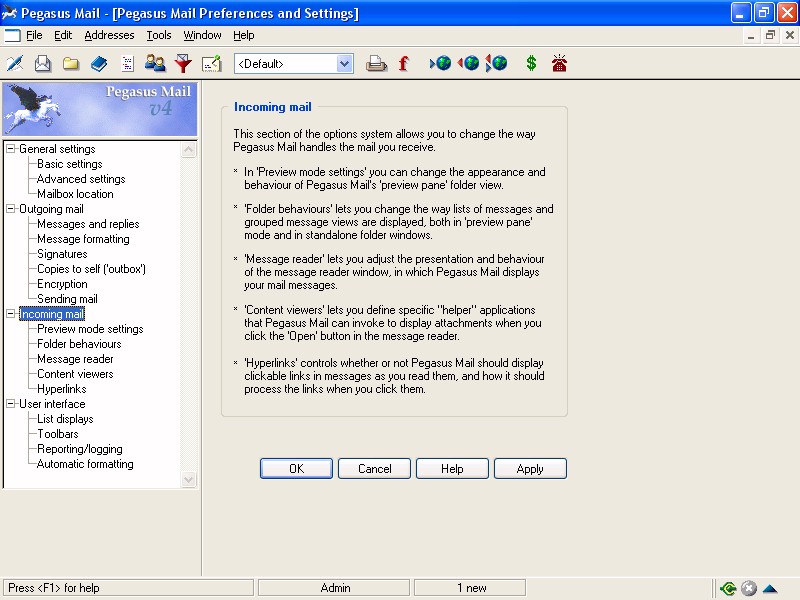Click the settings tree scroll-down arrow
Viewport: 800px width, 600px height.
point(189,479)
